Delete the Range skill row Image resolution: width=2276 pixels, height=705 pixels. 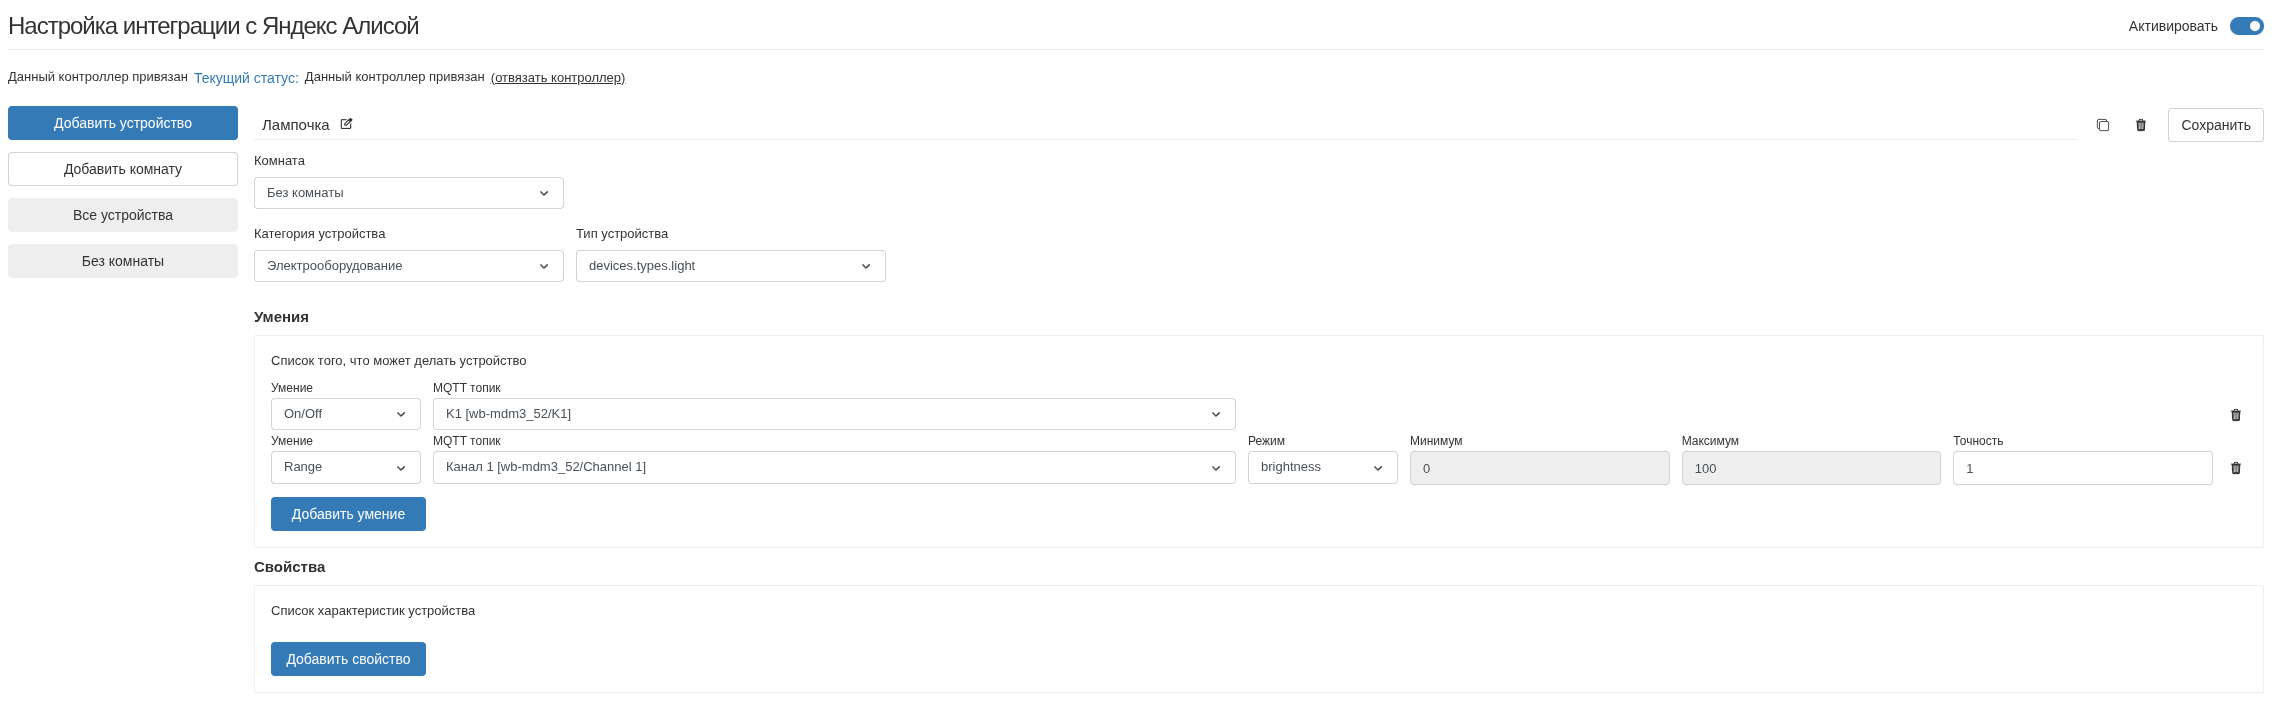(2236, 468)
